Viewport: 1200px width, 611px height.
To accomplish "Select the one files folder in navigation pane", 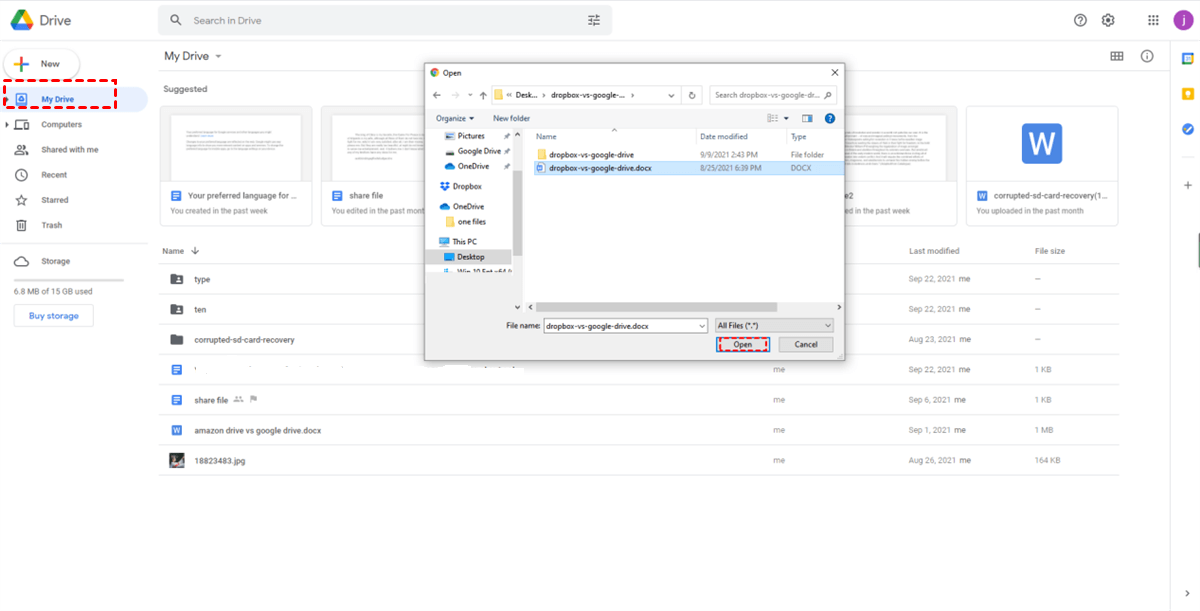I will click(x=465, y=222).
